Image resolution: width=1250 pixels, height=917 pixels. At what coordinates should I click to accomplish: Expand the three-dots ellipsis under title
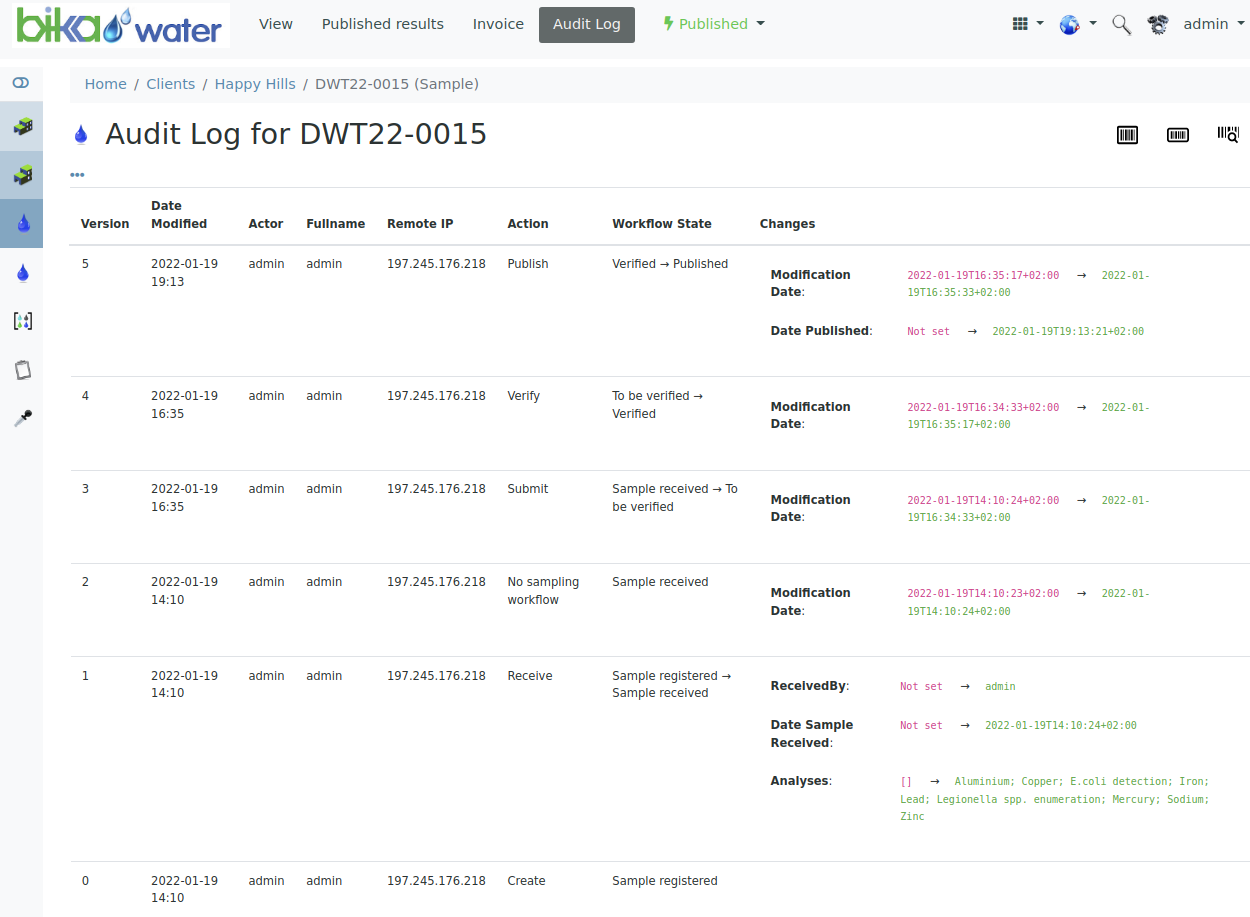77,175
